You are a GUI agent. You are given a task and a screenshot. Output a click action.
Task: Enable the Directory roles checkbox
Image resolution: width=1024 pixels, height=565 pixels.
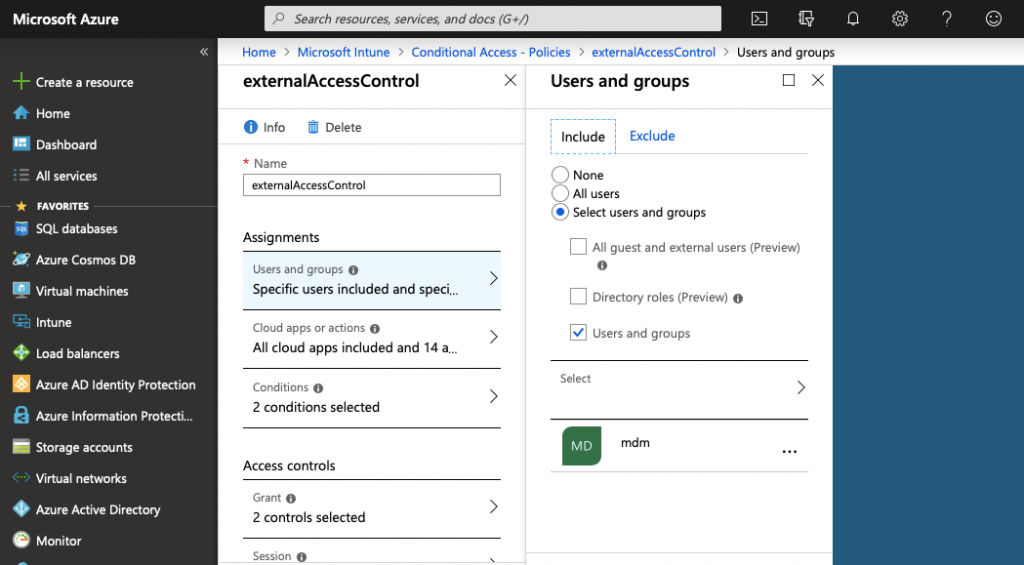point(578,297)
